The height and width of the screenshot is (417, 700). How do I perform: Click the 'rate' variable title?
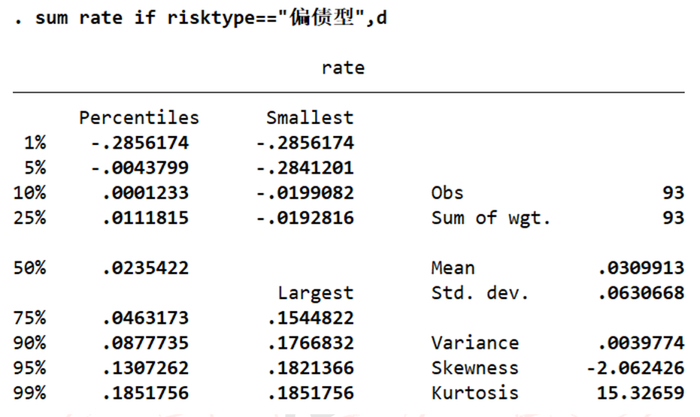(343, 68)
